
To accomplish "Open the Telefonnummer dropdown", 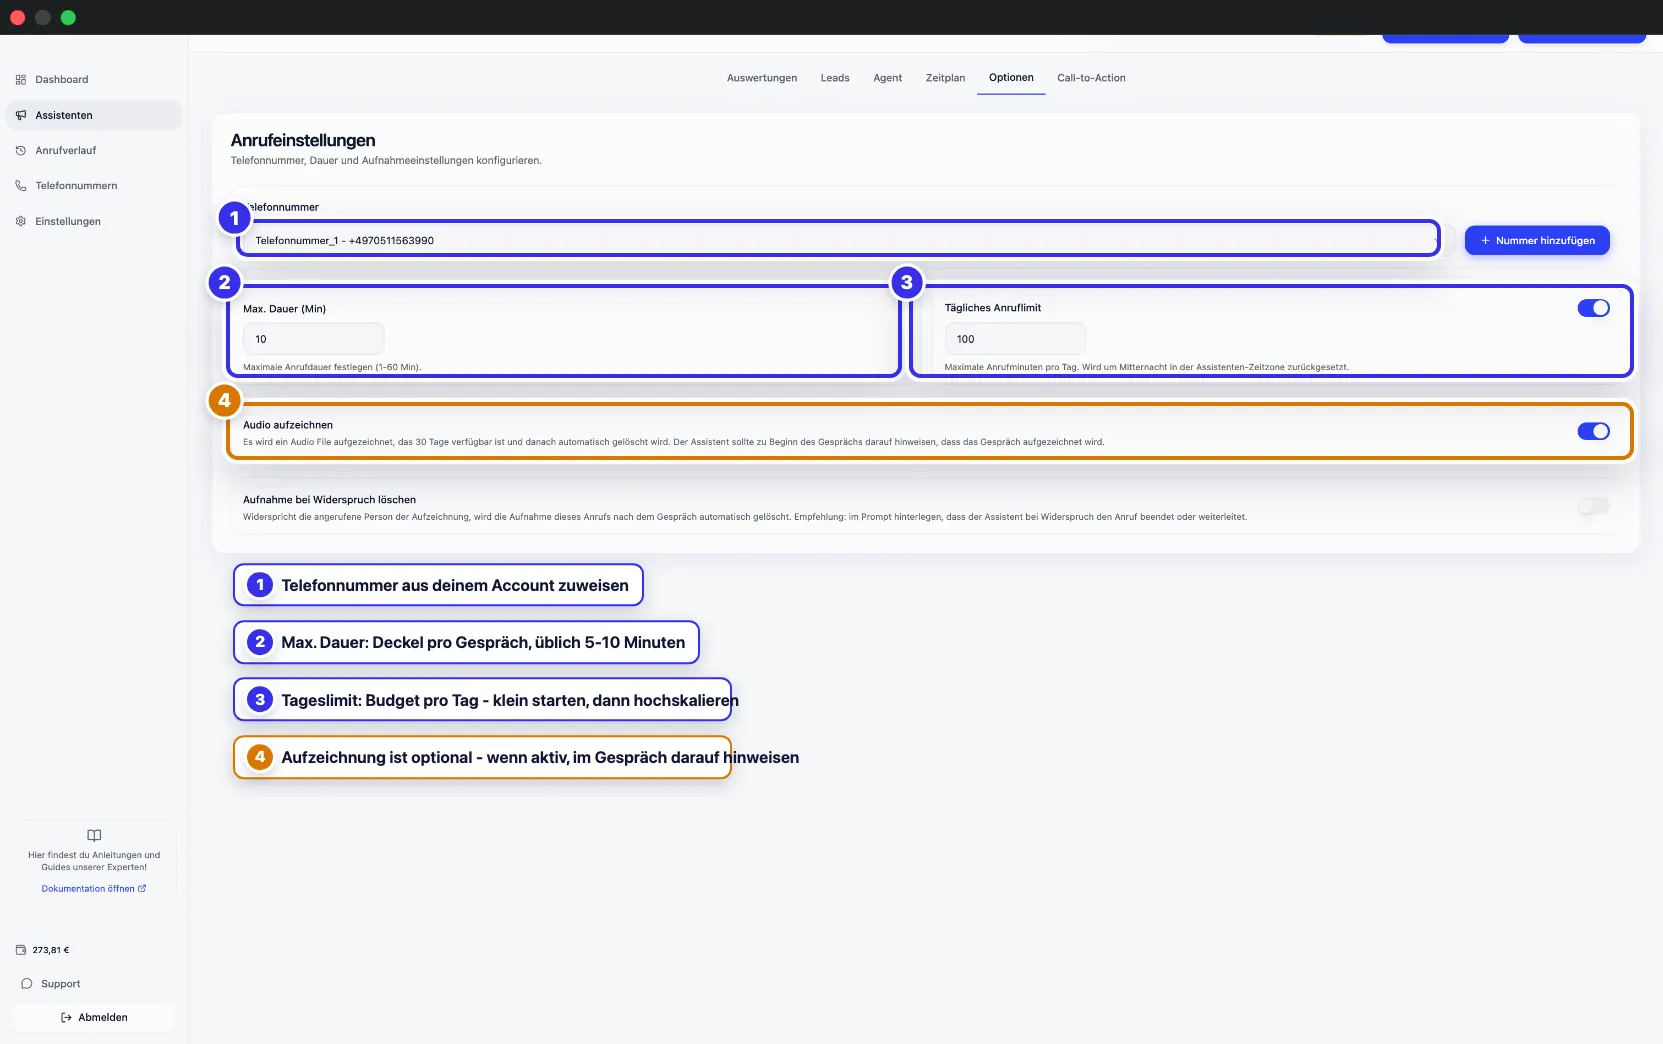I will pyautogui.click(x=840, y=240).
